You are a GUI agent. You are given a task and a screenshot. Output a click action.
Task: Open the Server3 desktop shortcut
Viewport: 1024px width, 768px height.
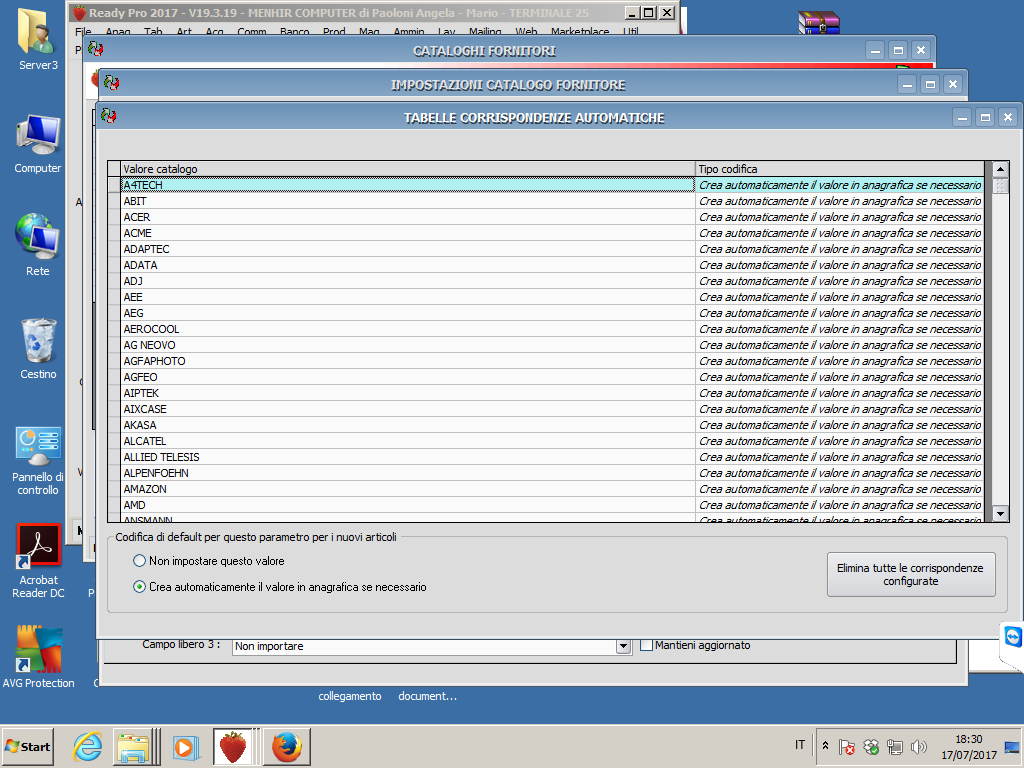click(x=38, y=38)
